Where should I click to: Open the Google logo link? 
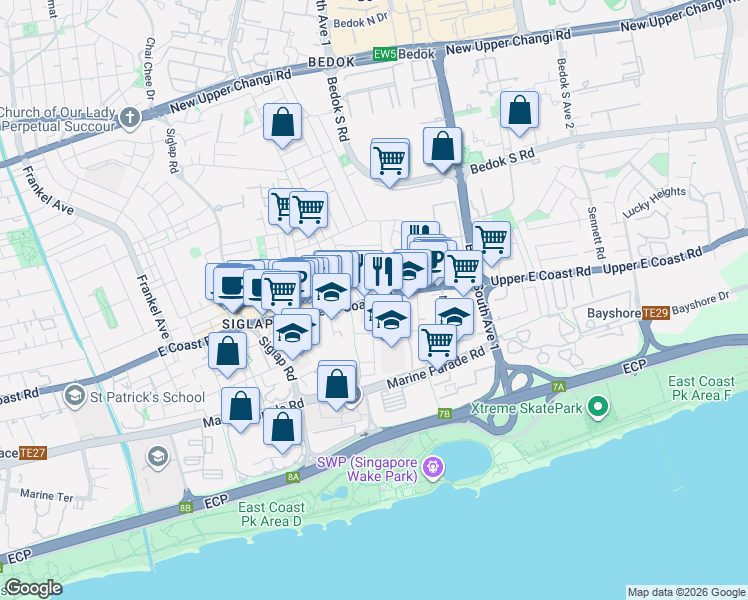click(32, 589)
